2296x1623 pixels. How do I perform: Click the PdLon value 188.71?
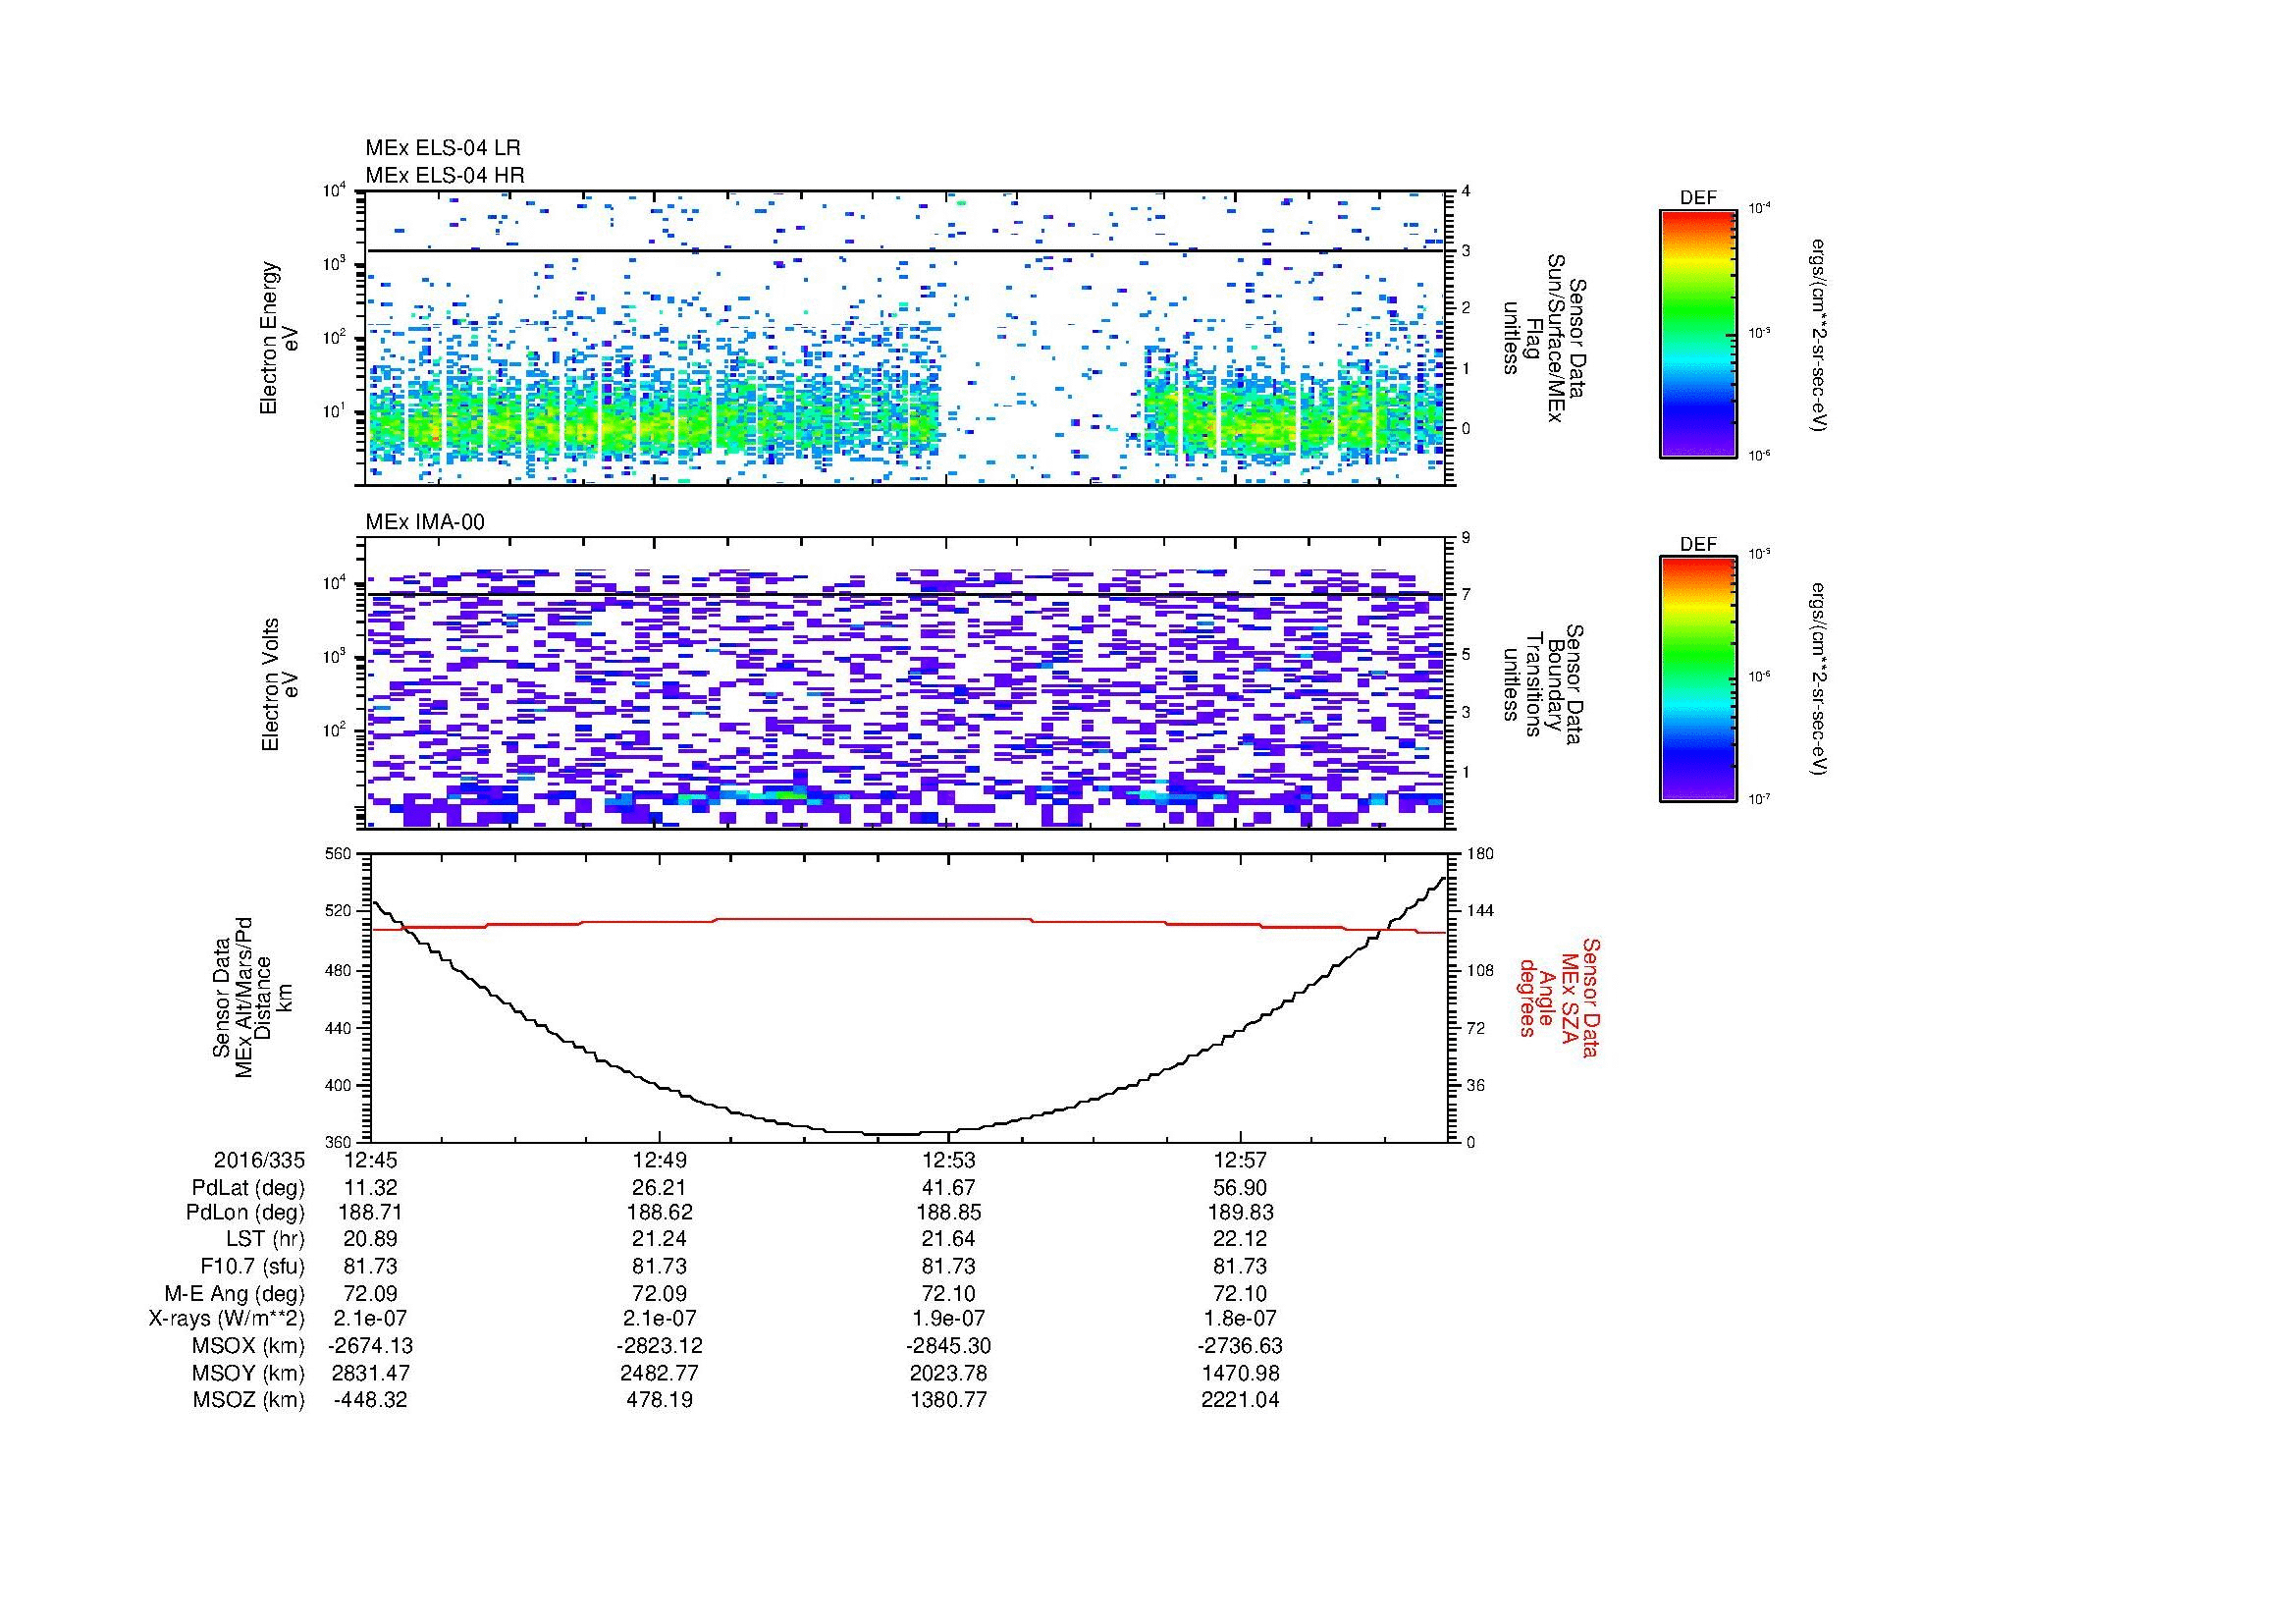(x=370, y=1213)
